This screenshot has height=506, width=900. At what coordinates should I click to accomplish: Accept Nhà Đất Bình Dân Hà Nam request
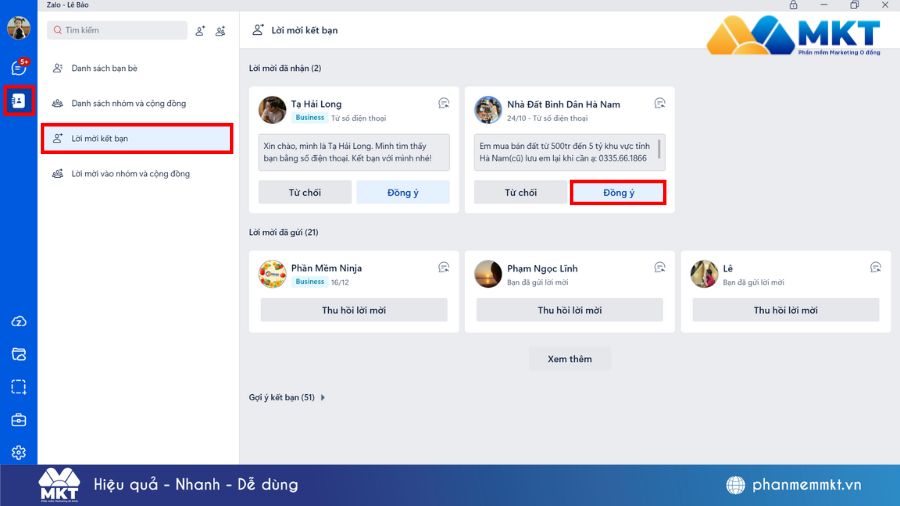pyautogui.click(x=618, y=192)
